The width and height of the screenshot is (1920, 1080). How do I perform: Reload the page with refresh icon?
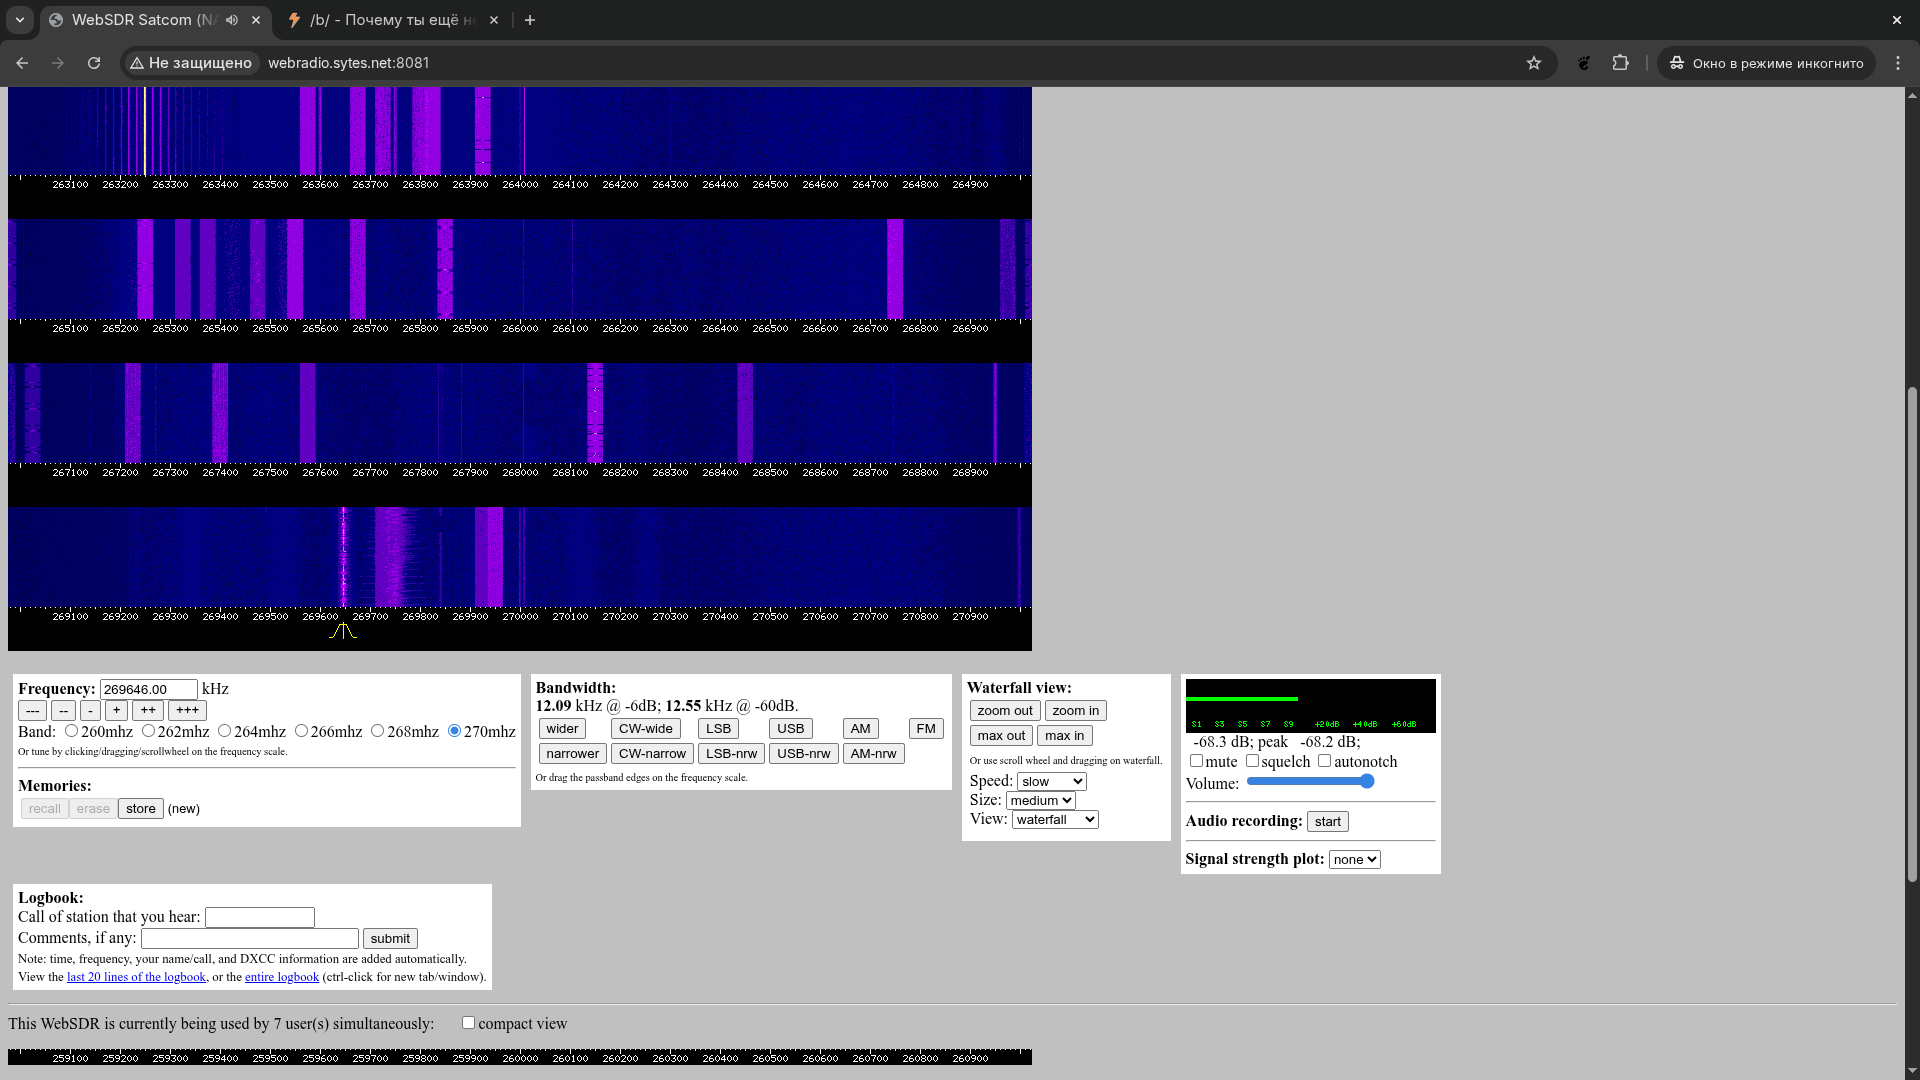click(94, 63)
